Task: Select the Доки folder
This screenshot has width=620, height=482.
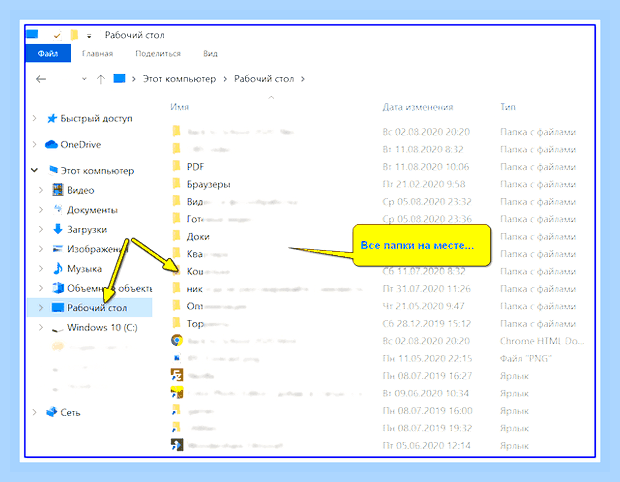Action: [x=198, y=236]
